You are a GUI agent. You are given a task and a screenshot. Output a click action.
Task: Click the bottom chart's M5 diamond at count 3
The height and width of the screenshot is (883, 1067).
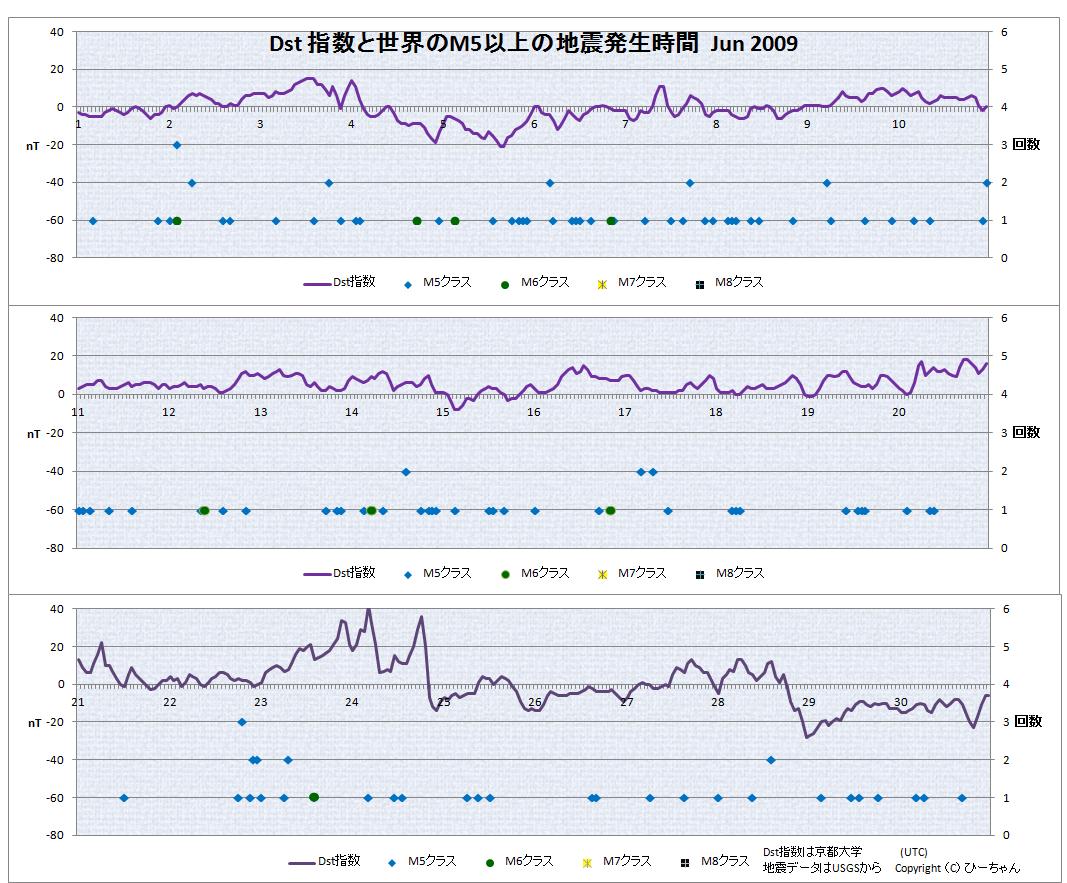click(242, 722)
